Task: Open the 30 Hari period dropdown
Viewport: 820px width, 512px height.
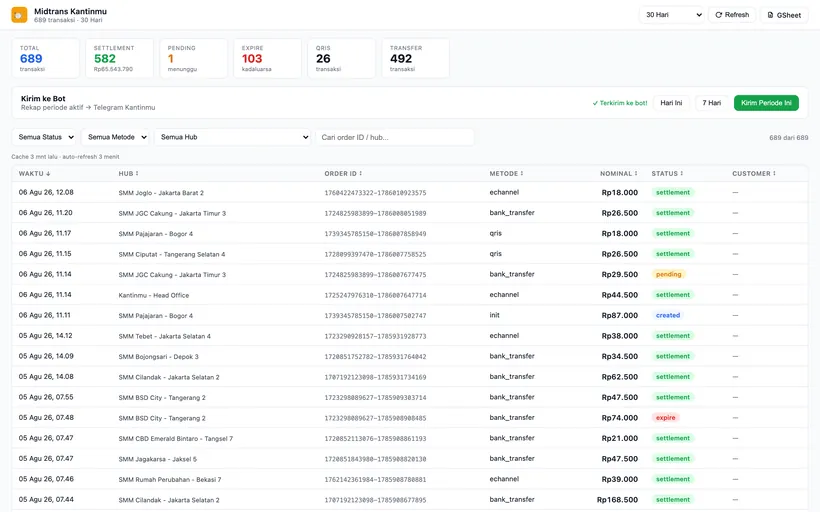Action: pyautogui.click(x=673, y=15)
